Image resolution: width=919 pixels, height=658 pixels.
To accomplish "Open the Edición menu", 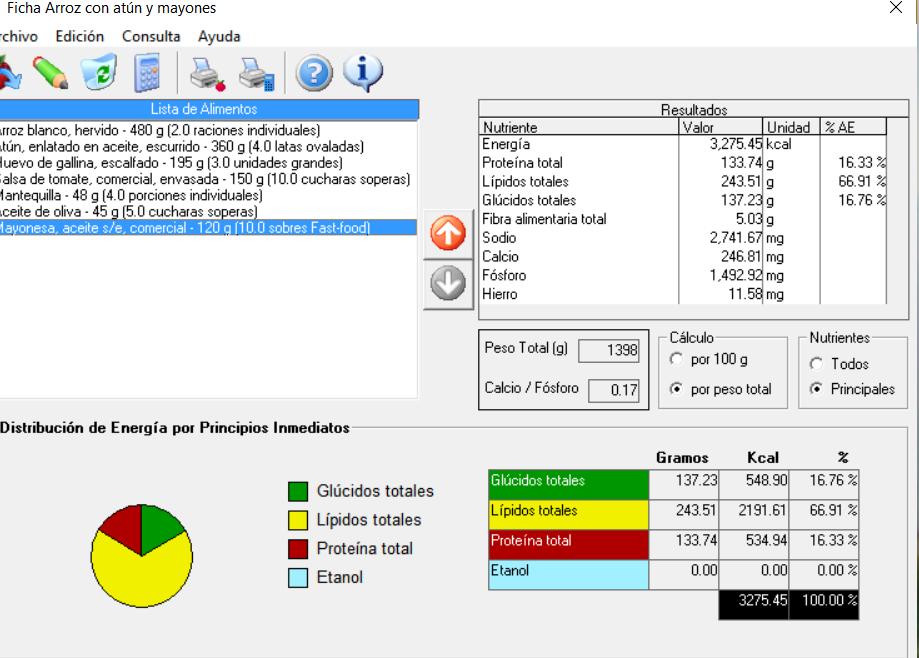I will tap(79, 36).
